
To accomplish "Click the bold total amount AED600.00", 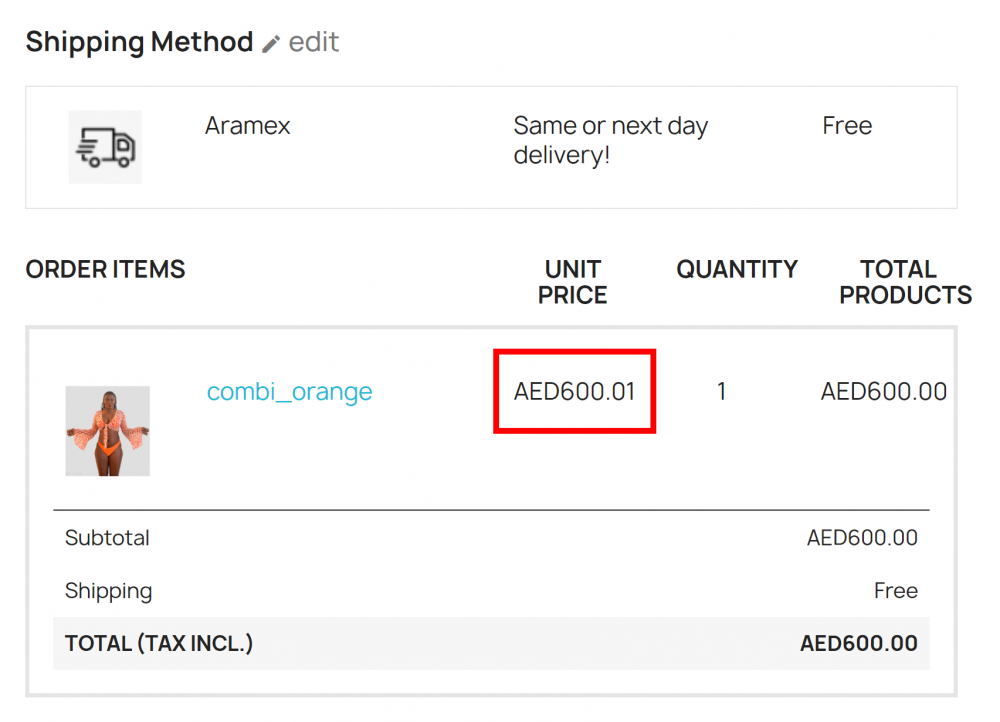I will (x=858, y=644).
